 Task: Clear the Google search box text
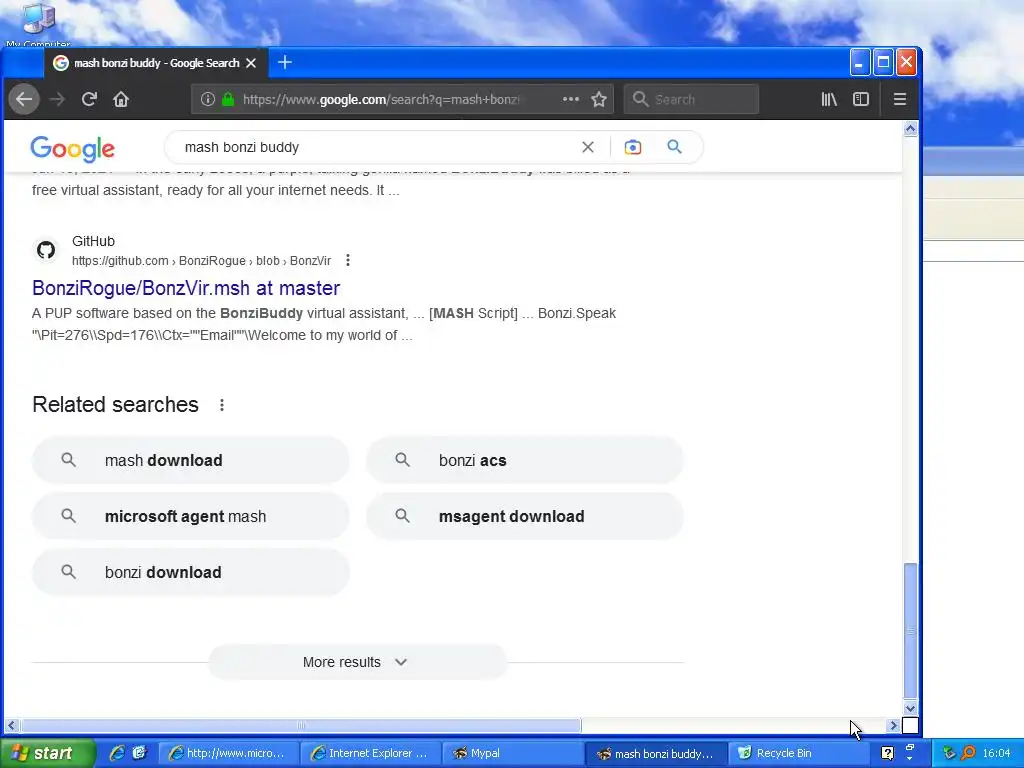(x=588, y=147)
